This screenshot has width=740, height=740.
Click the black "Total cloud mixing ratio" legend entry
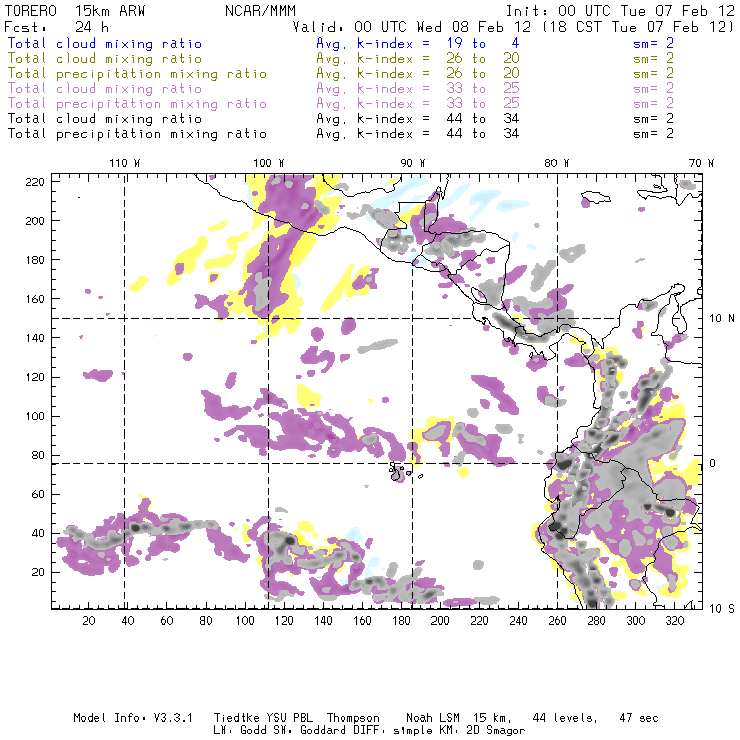(105, 119)
